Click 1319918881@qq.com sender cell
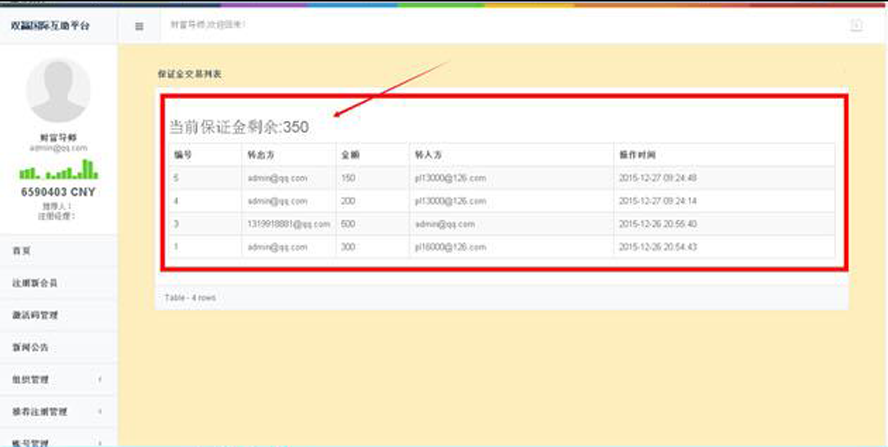The height and width of the screenshot is (447, 888). coord(289,224)
